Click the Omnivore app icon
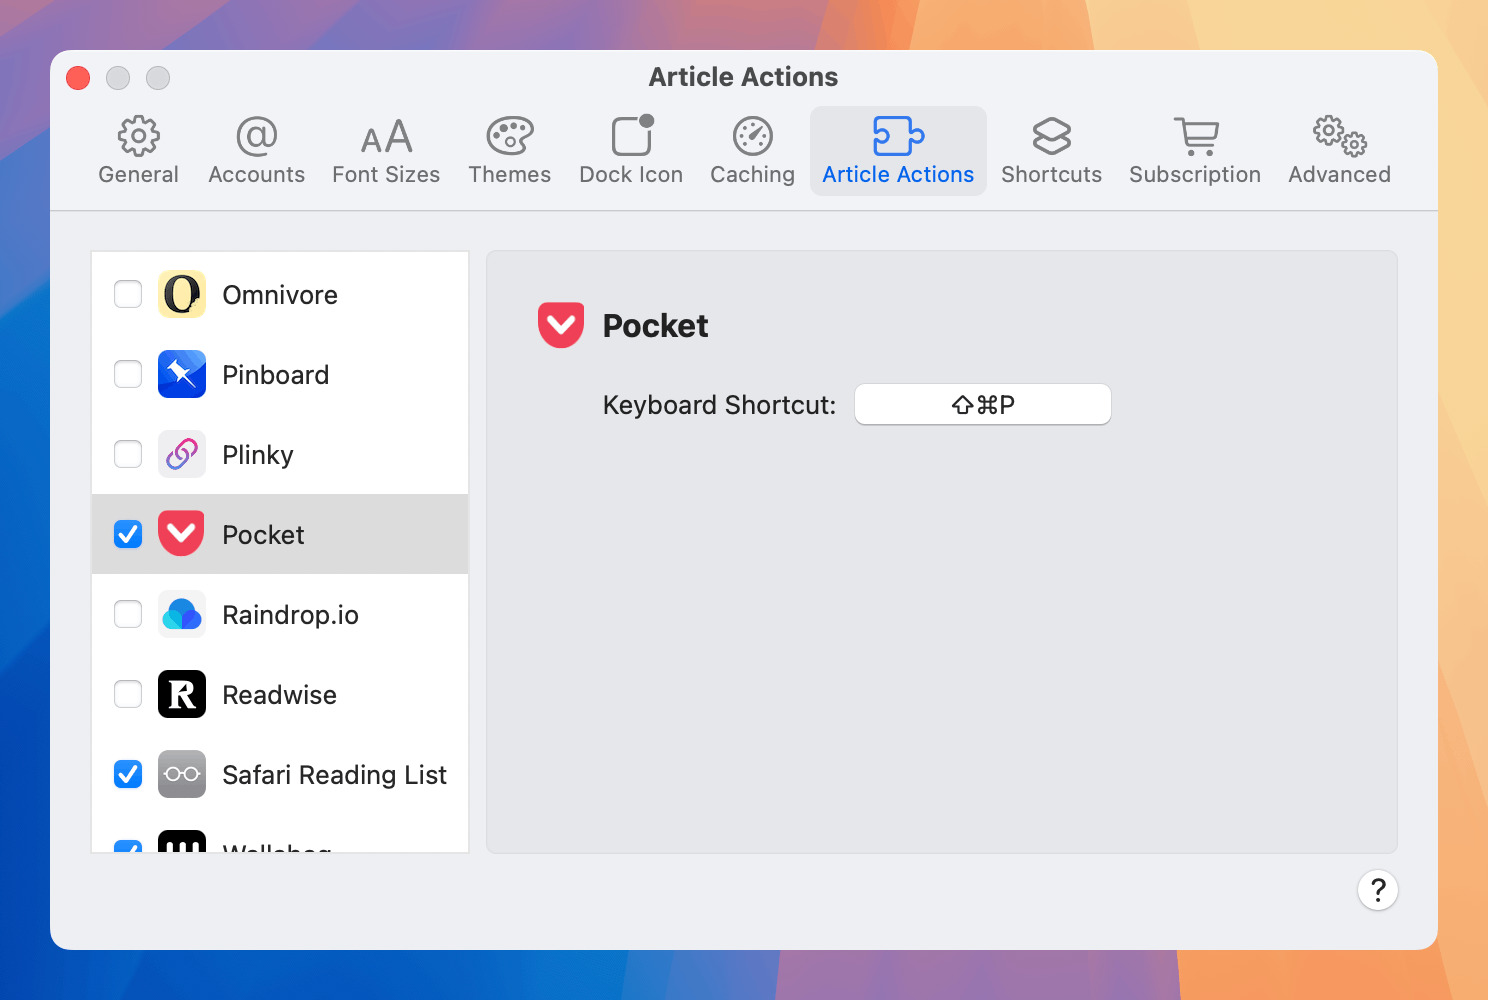This screenshot has width=1488, height=1000. coord(182,294)
